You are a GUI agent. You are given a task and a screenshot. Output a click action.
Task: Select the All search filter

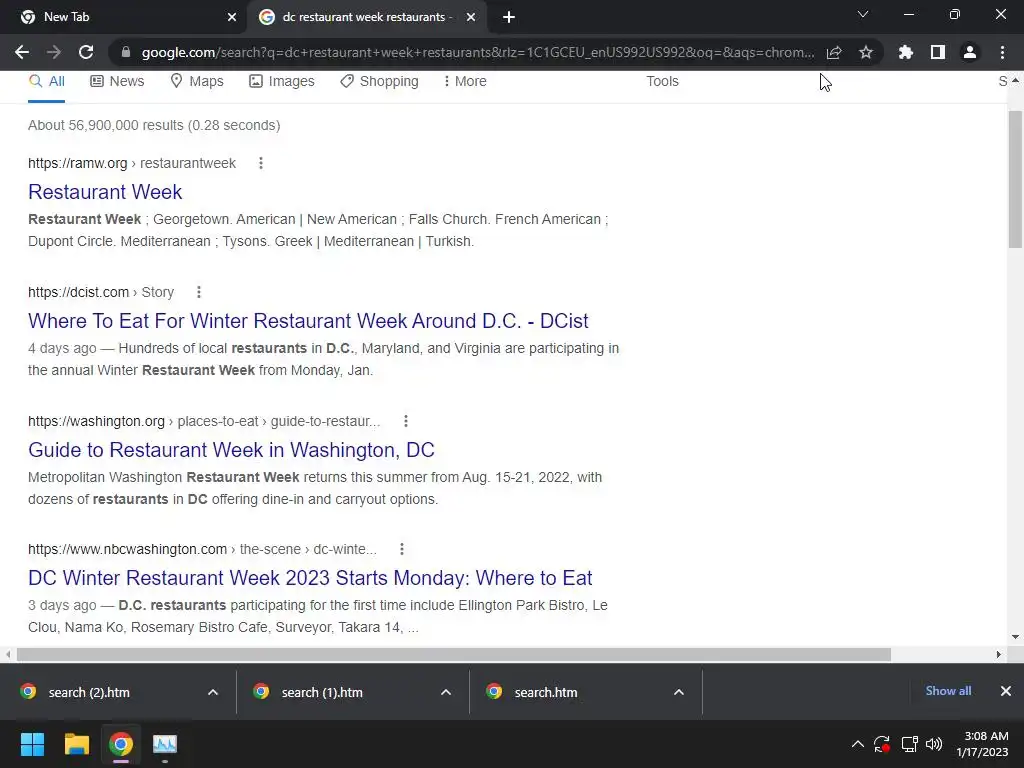click(x=46, y=81)
